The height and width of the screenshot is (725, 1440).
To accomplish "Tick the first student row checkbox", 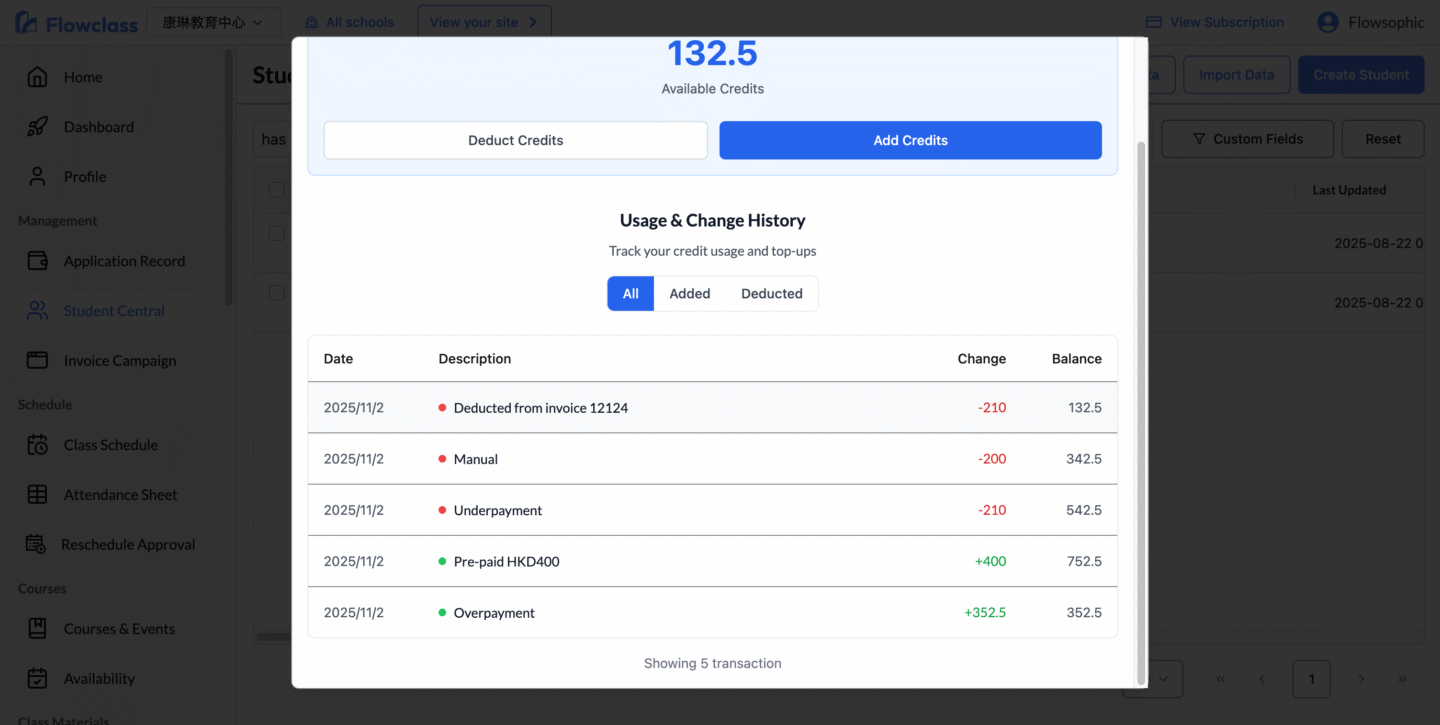I will [277, 234].
